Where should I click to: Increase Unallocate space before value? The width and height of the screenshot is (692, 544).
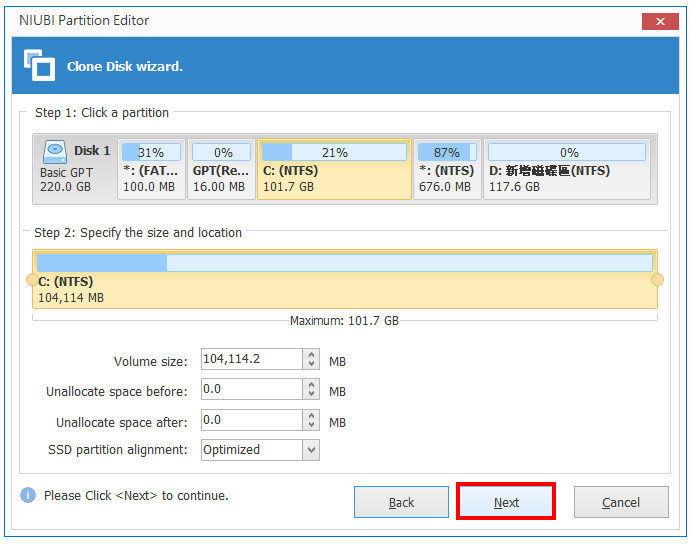(x=311, y=384)
